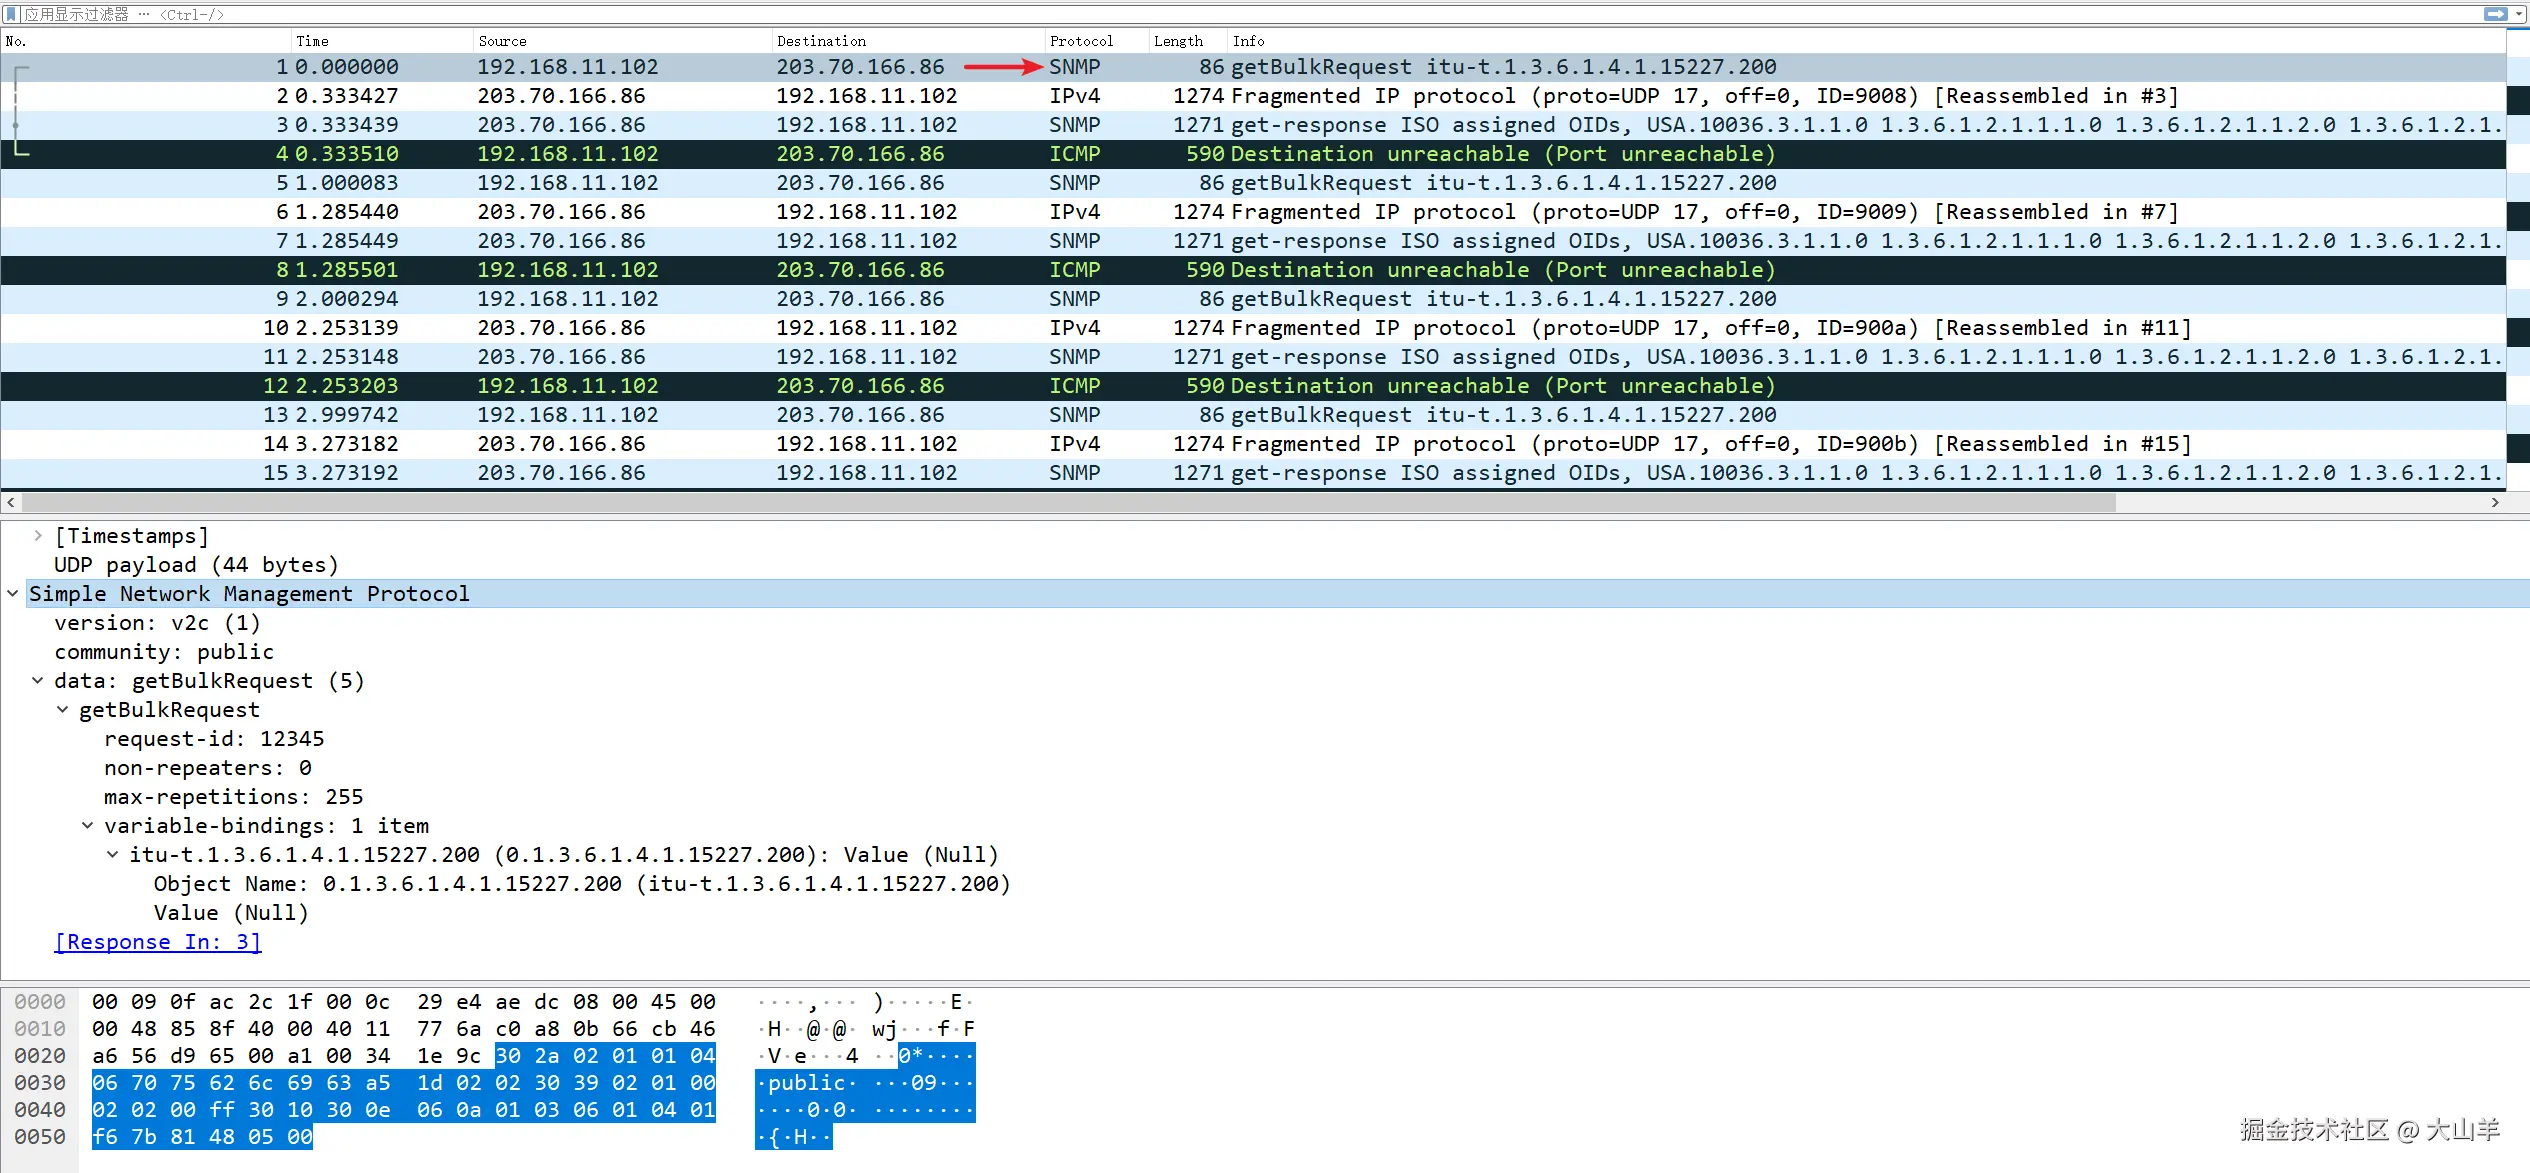Collapse the data: getBulkRequest (5) node
The width and height of the screenshot is (2530, 1173).
[x=38, y=681]
